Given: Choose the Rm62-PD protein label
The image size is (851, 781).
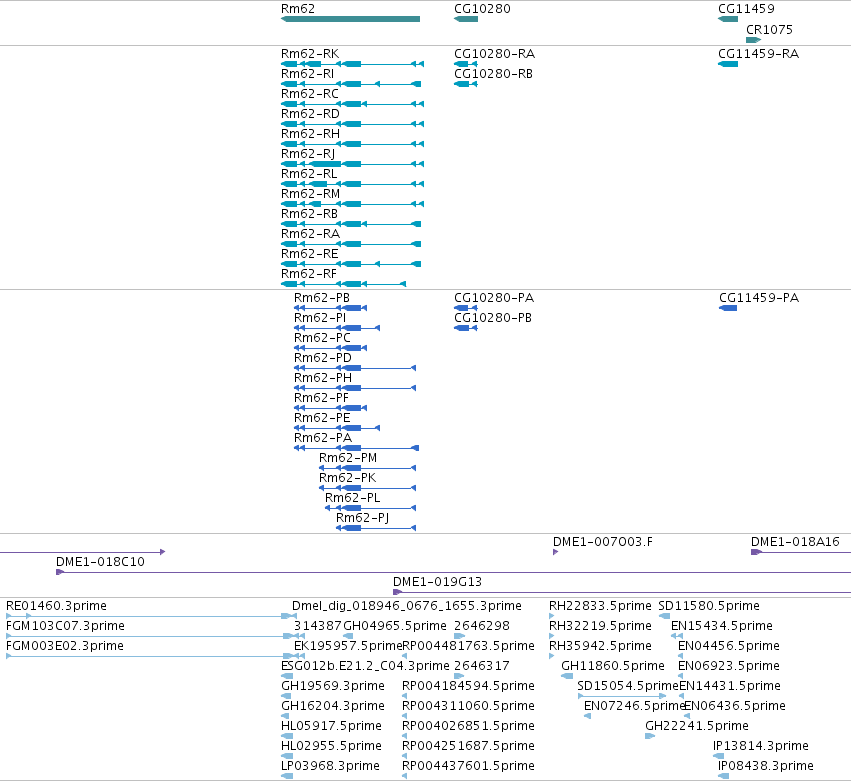Looking at the screenshot, I should [323, 358].
